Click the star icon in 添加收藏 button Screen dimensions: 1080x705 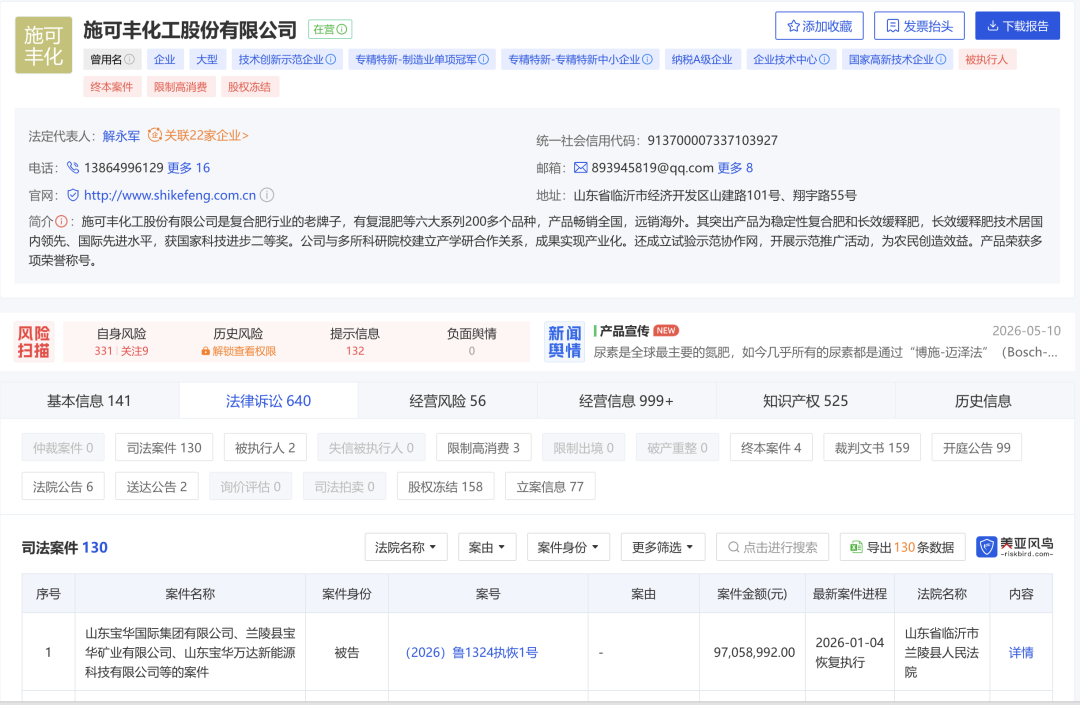(x=793, y=26)
